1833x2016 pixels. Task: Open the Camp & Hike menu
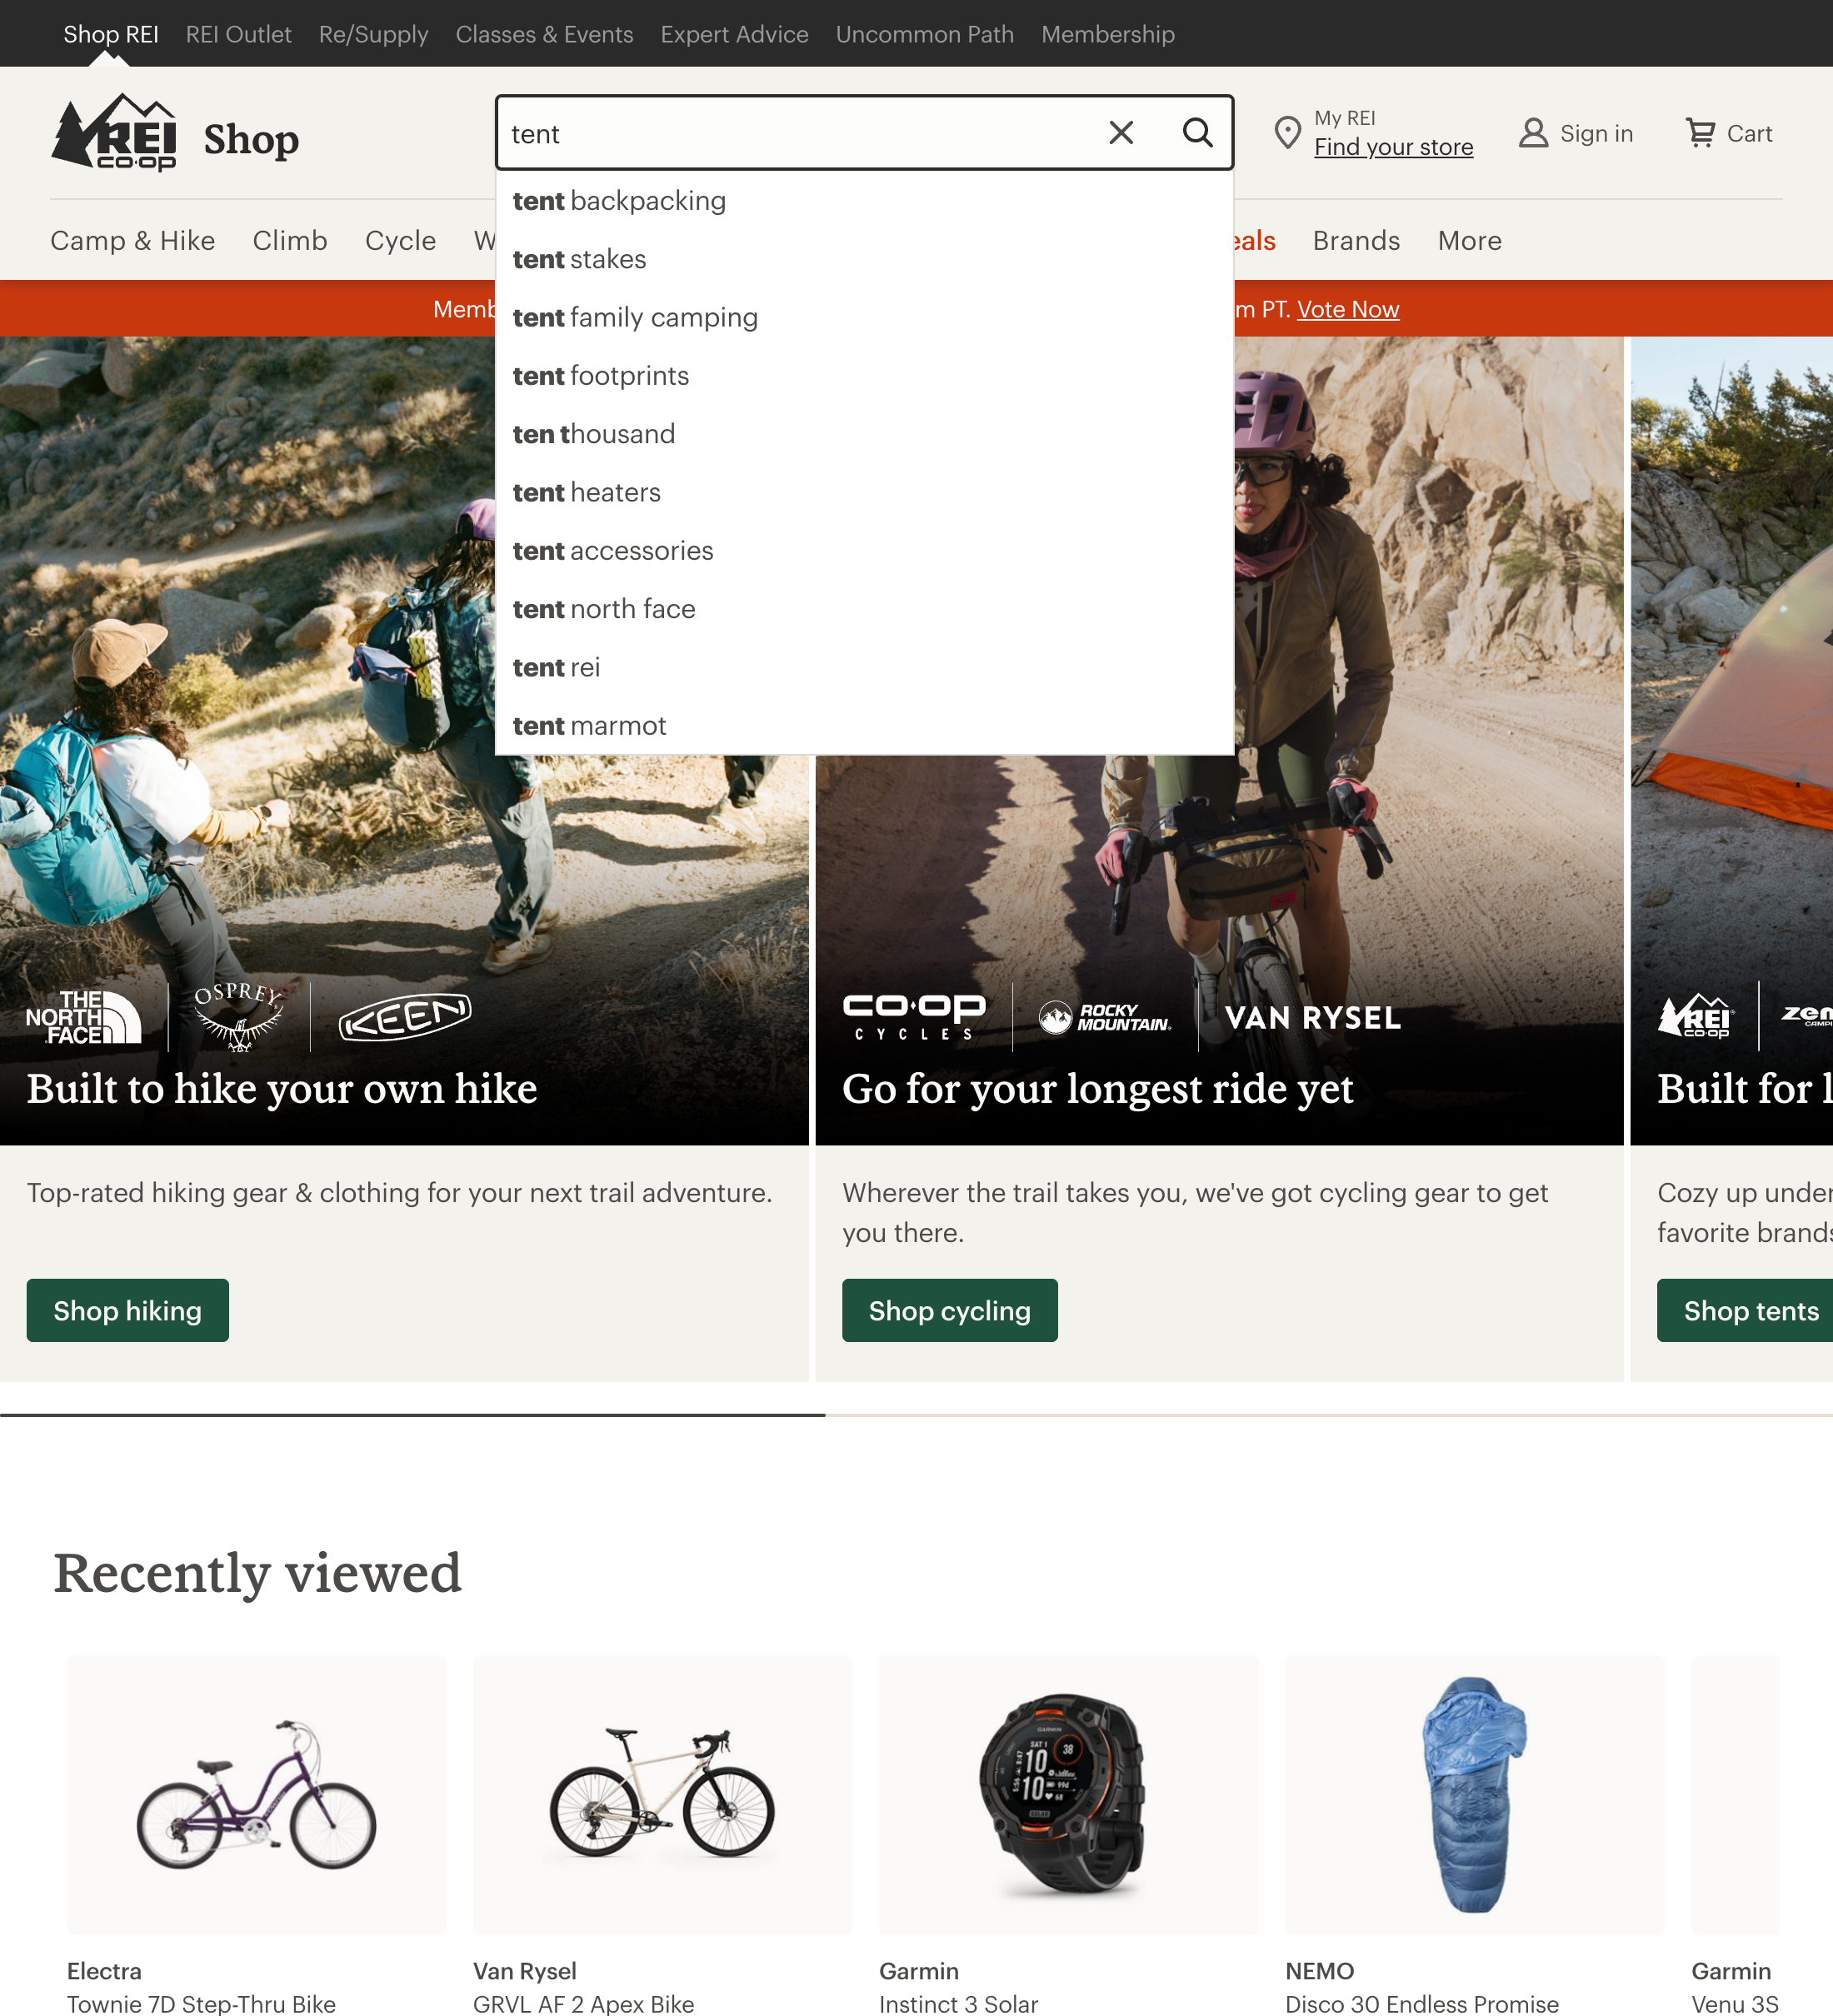point(132,240)
